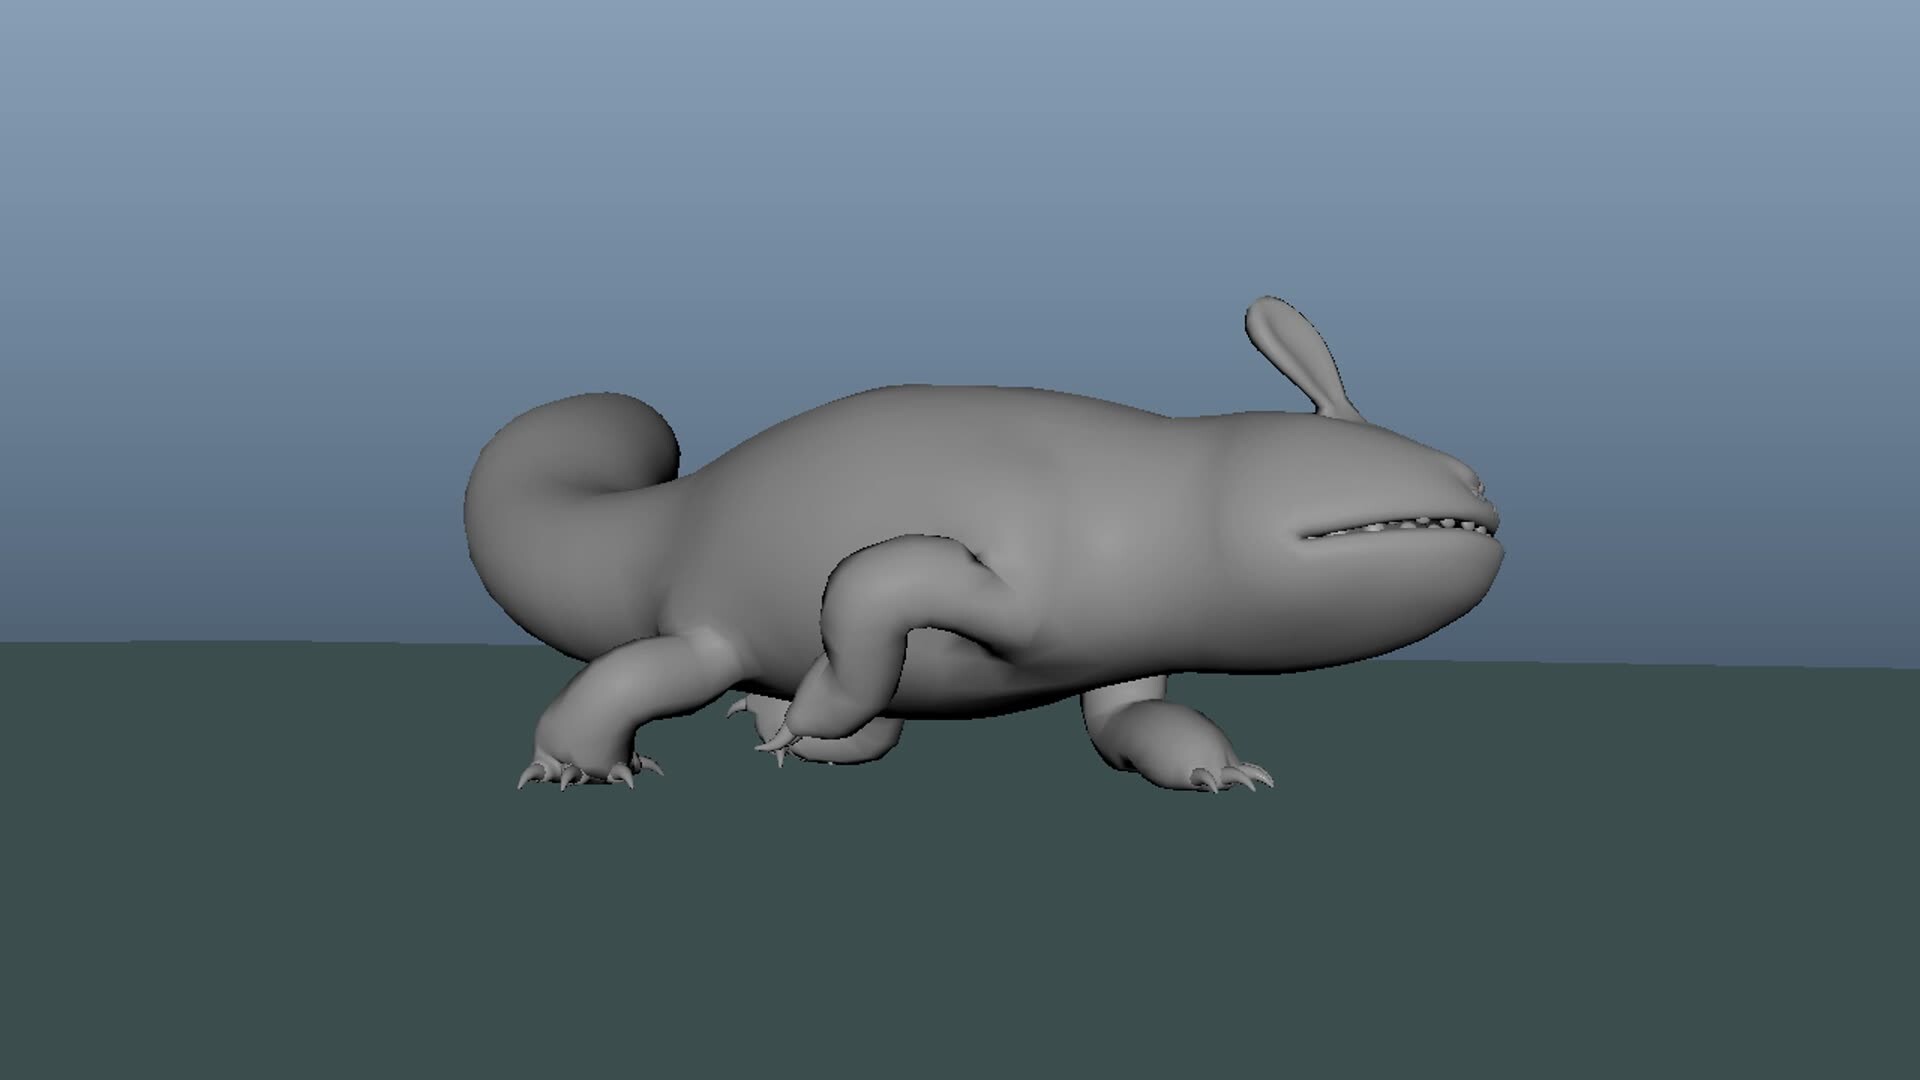1920x1080 pixels.
Task: Click the center of the creature's torso
Action: pyautogui.click(x=1000, y=530)
